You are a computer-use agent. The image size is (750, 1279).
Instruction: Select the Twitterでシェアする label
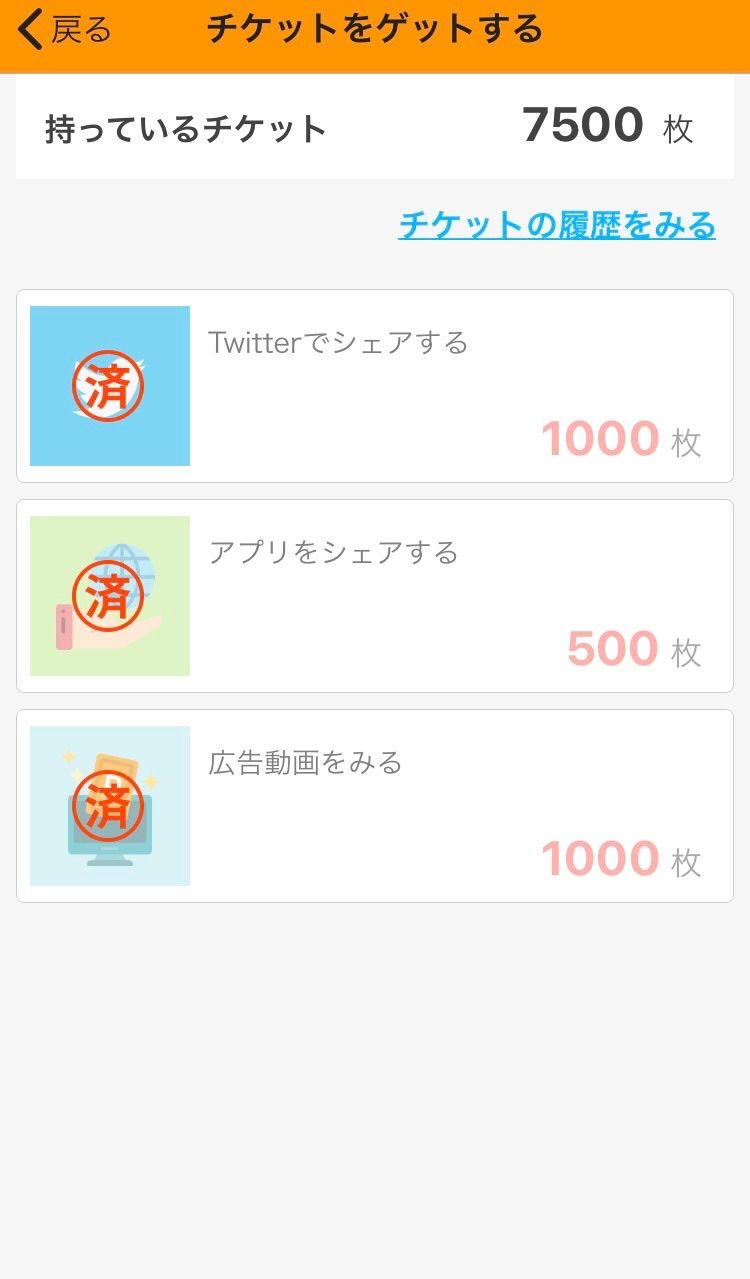tap(338, 343)
